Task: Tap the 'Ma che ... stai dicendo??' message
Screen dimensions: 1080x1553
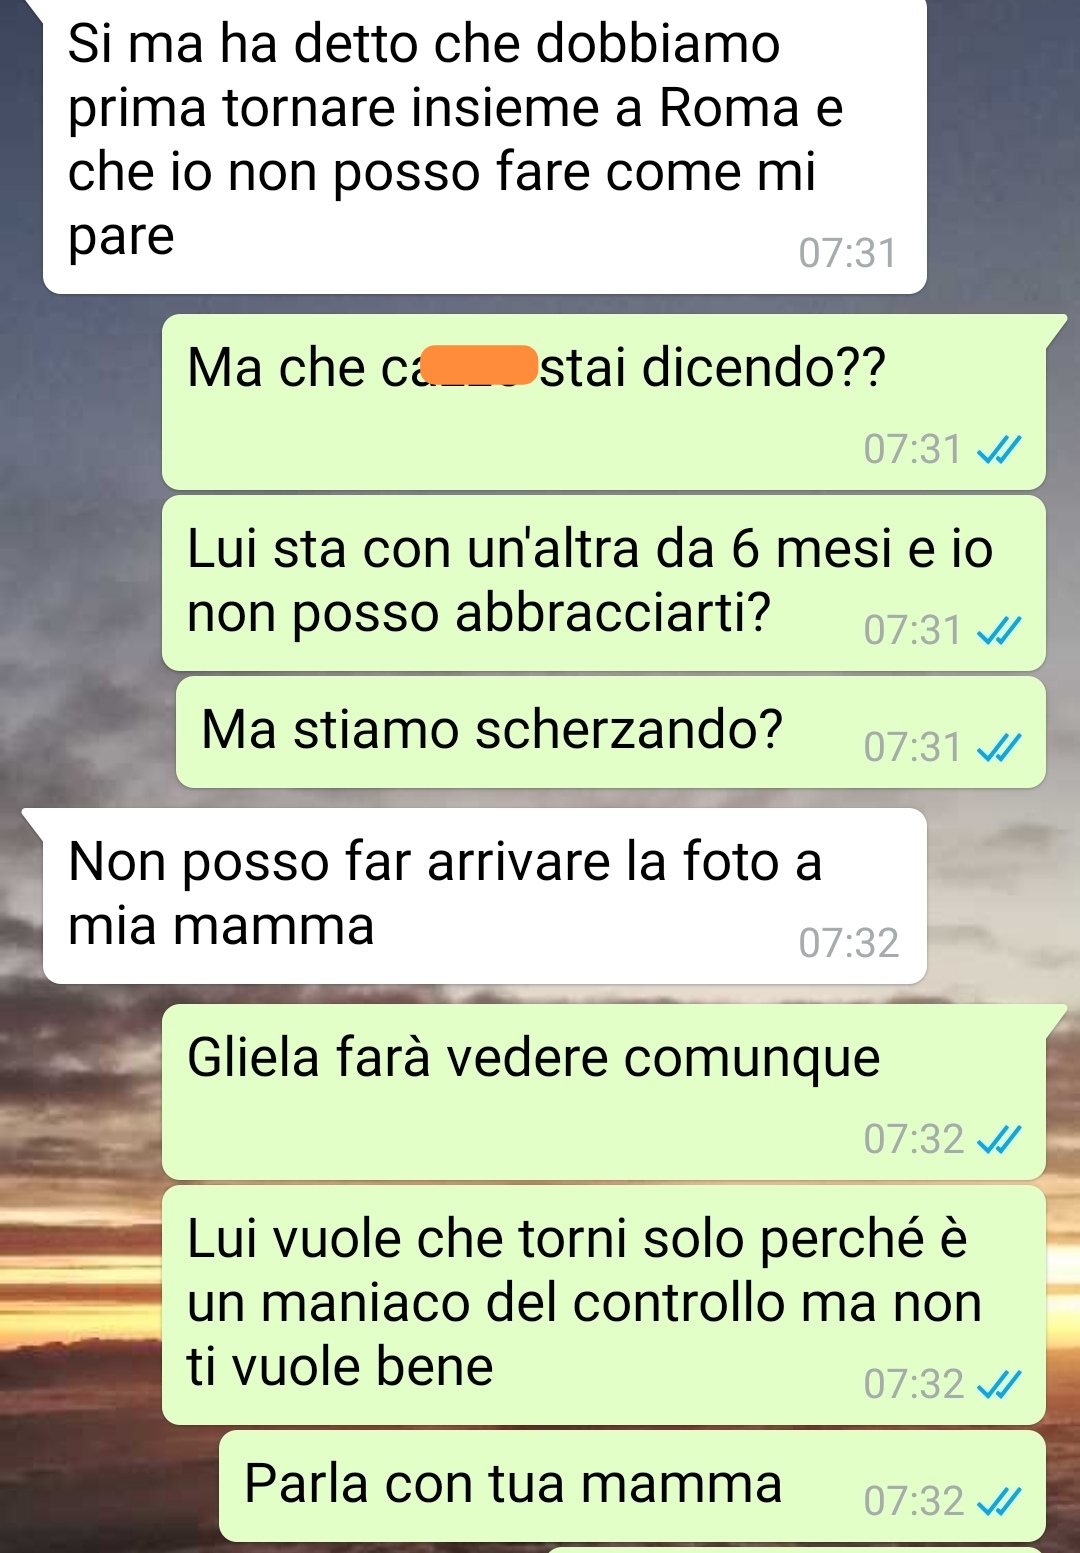Action: click(604, 402)
